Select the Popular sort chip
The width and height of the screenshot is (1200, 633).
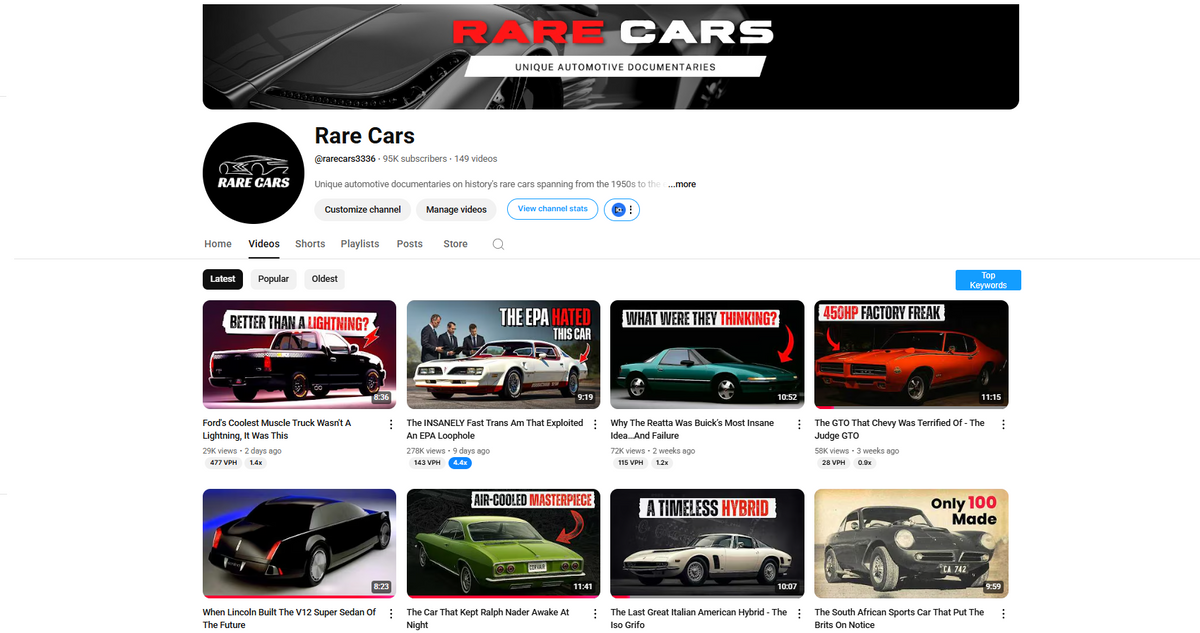point(273,279)
